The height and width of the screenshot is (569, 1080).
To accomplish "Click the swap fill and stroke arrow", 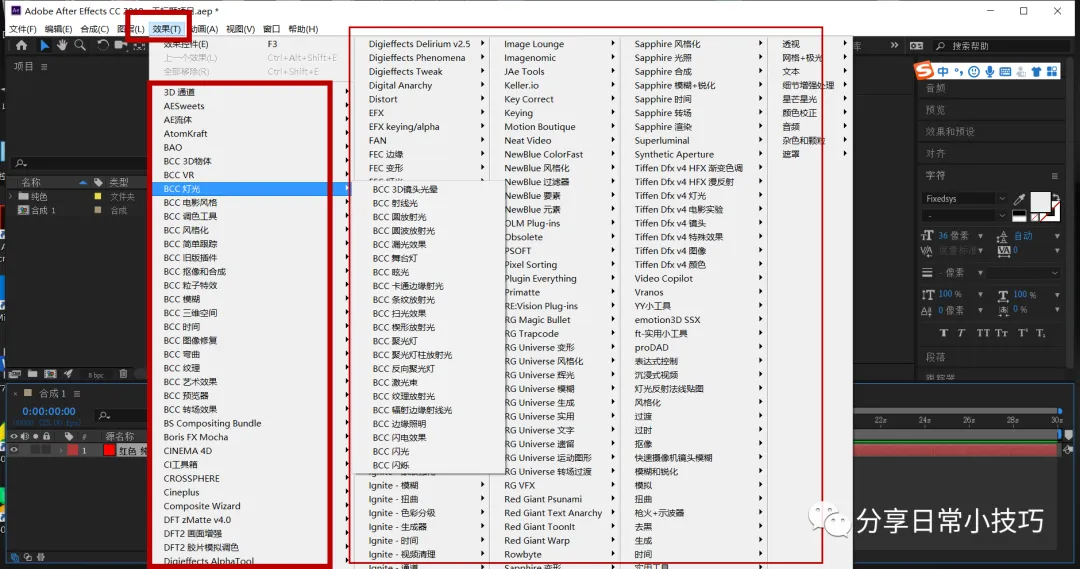I will point(1055,196).
